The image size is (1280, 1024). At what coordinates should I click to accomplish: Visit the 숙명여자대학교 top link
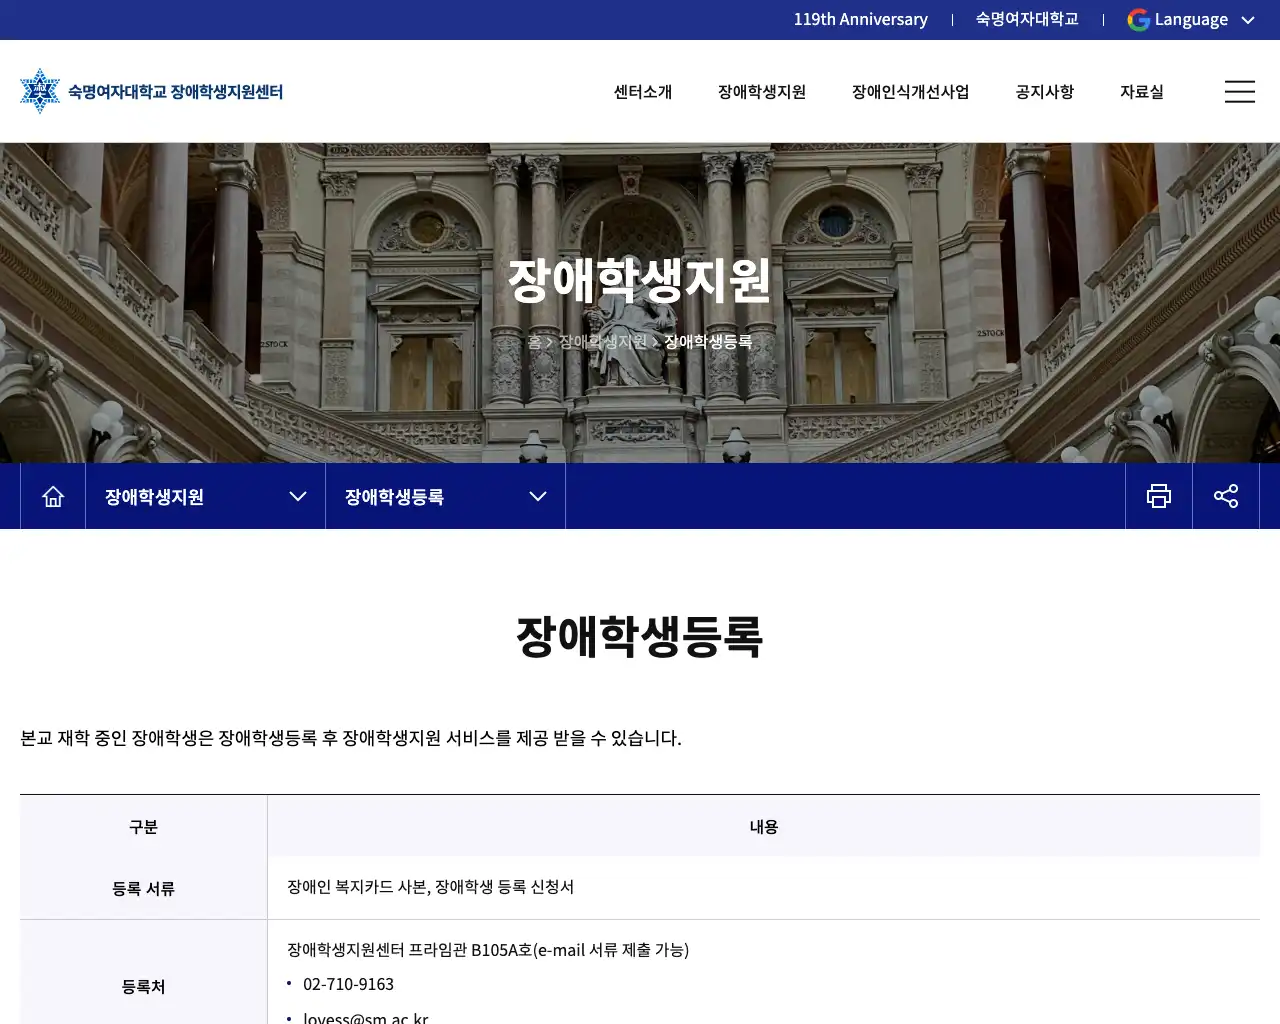[x=1027, y=20]
